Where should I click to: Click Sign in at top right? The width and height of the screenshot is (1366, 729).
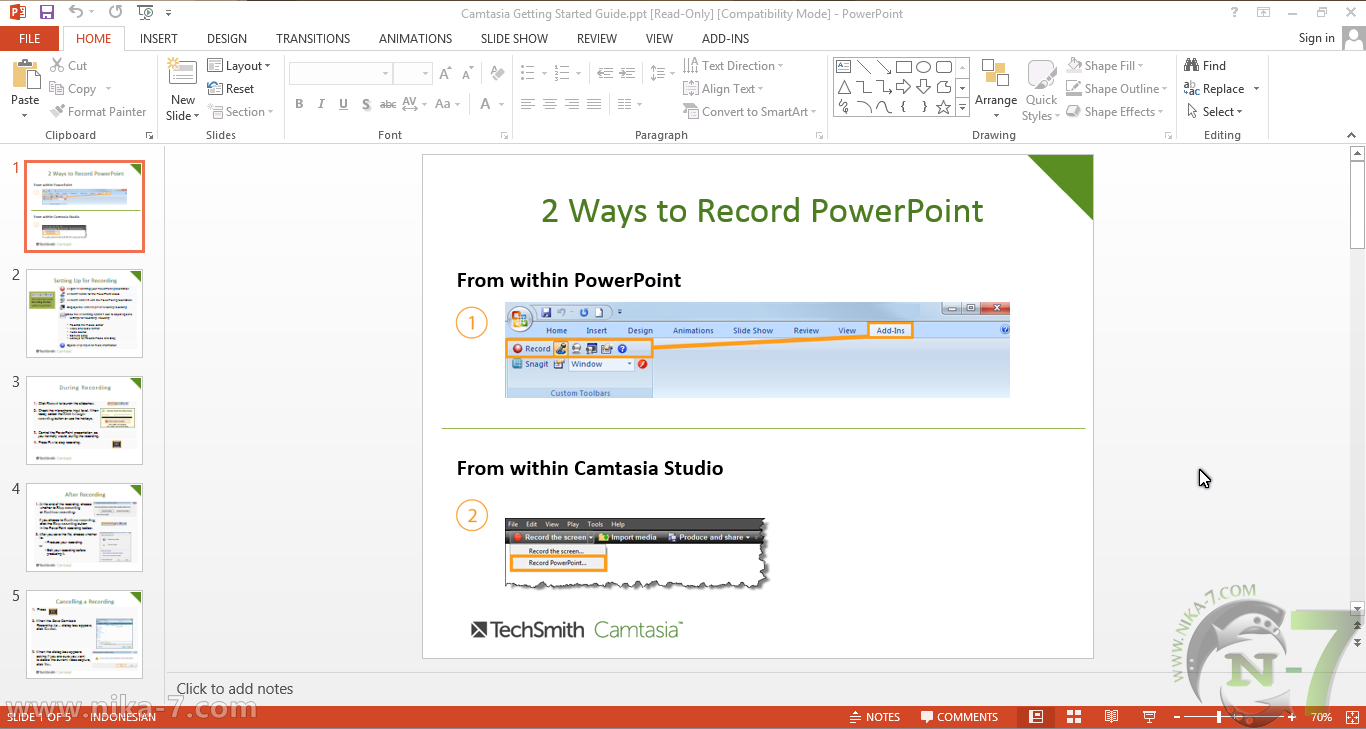pos(1316,38)
